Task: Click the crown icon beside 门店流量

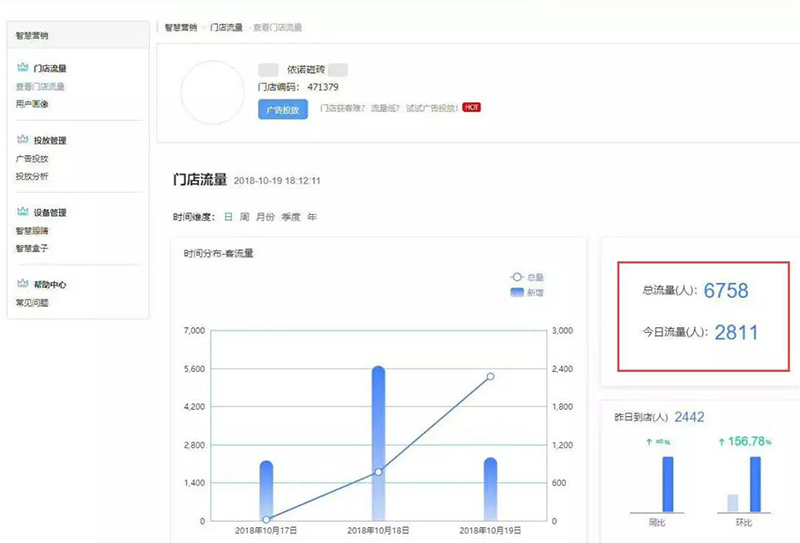Action: [23, 68]
